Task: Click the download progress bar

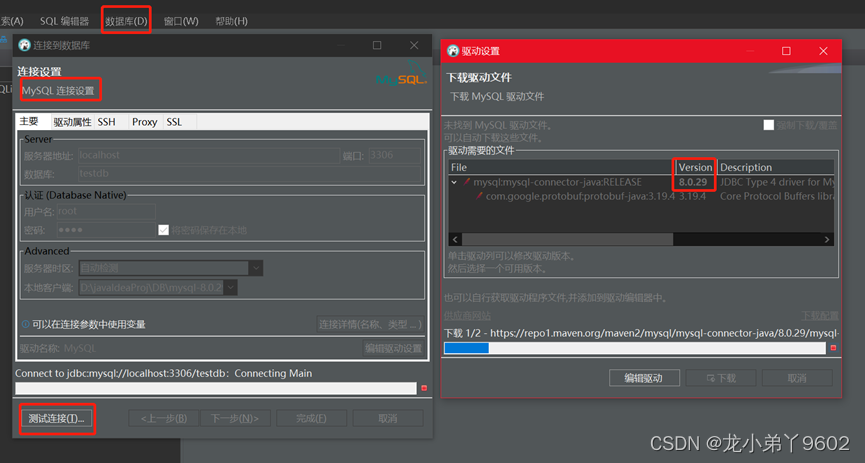Action: tap(635, 348)
